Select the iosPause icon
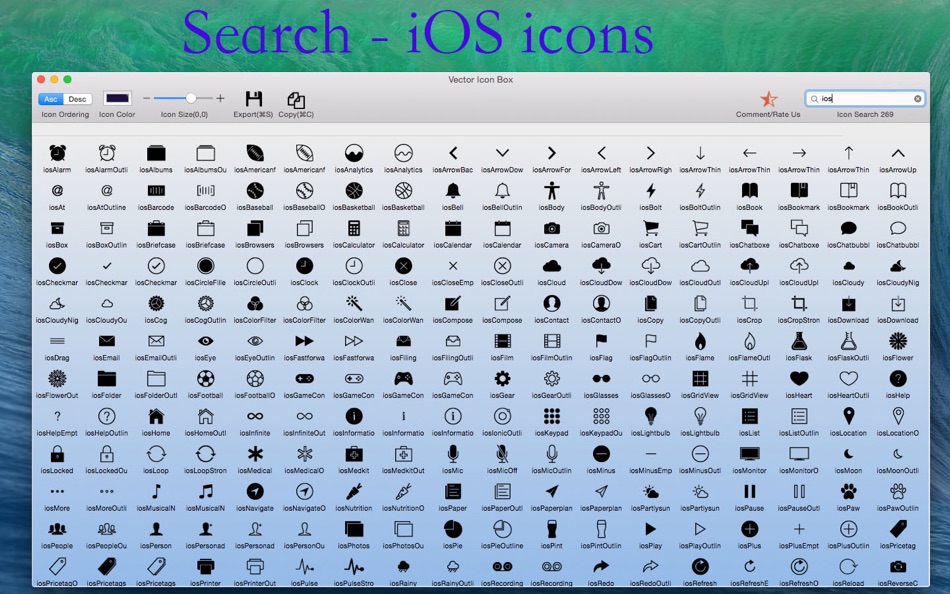The height and width of the screenshot is (594, 950). coord(749,491)
